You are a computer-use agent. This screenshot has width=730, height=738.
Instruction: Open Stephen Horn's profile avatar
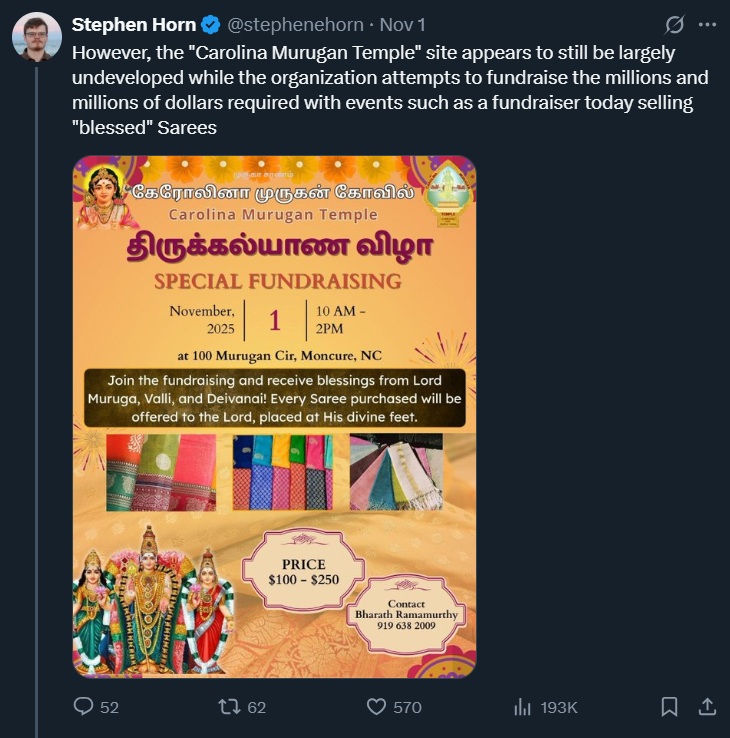pos(37,37)
